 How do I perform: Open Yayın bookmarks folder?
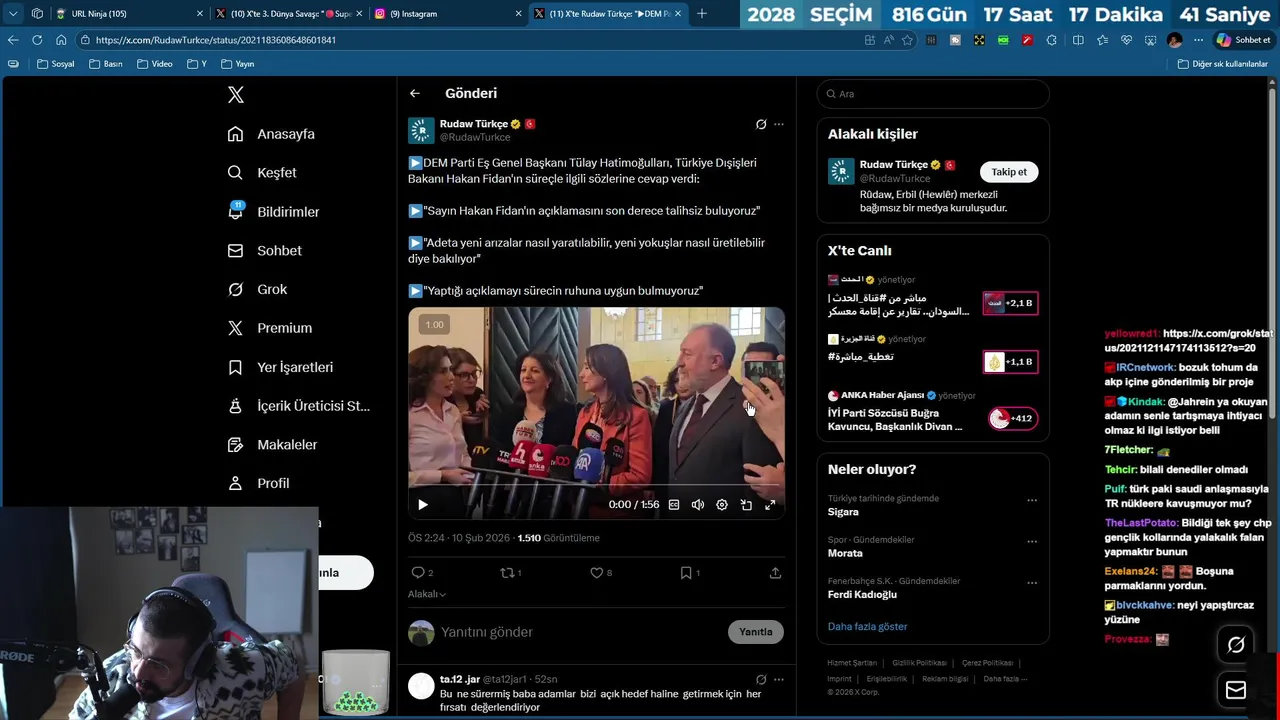(237, 64)
